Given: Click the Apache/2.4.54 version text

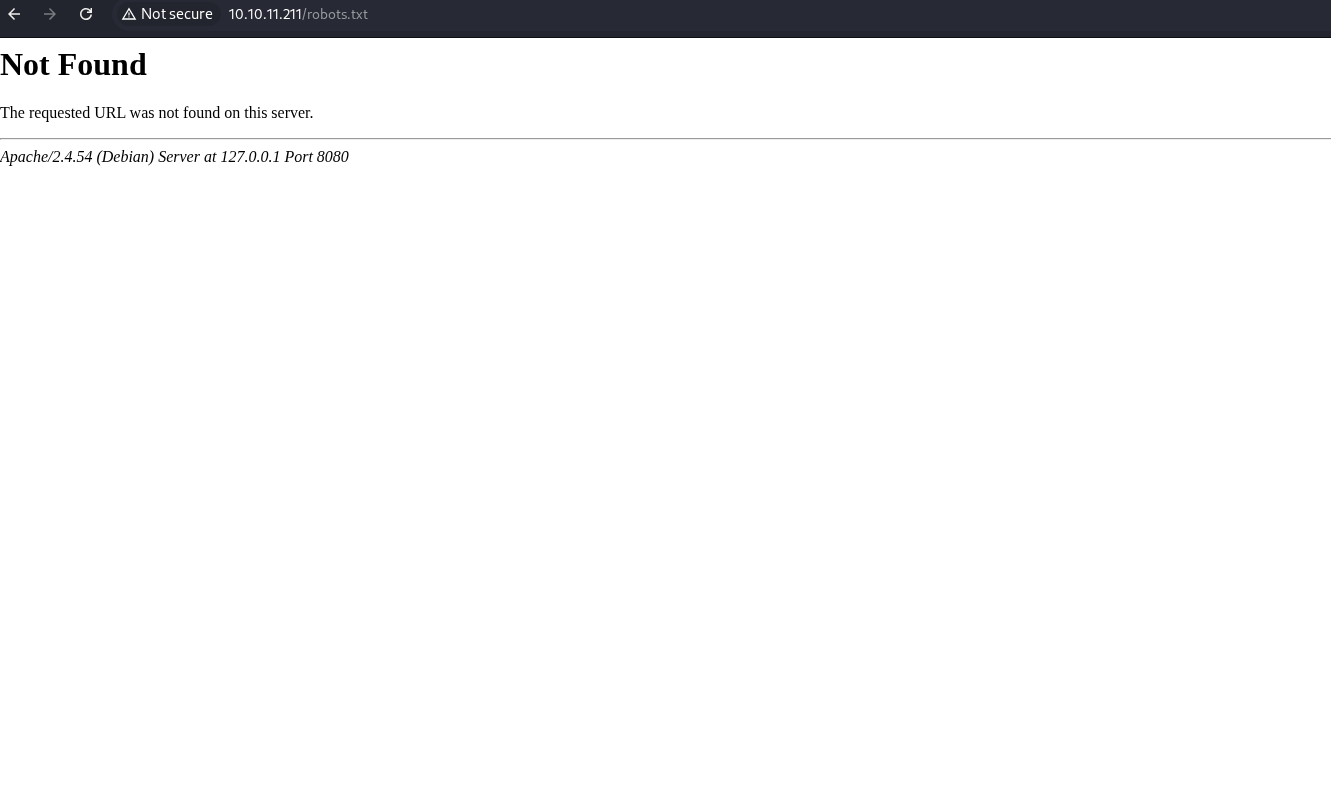Looking at the screenshot, I should (46, 157).
